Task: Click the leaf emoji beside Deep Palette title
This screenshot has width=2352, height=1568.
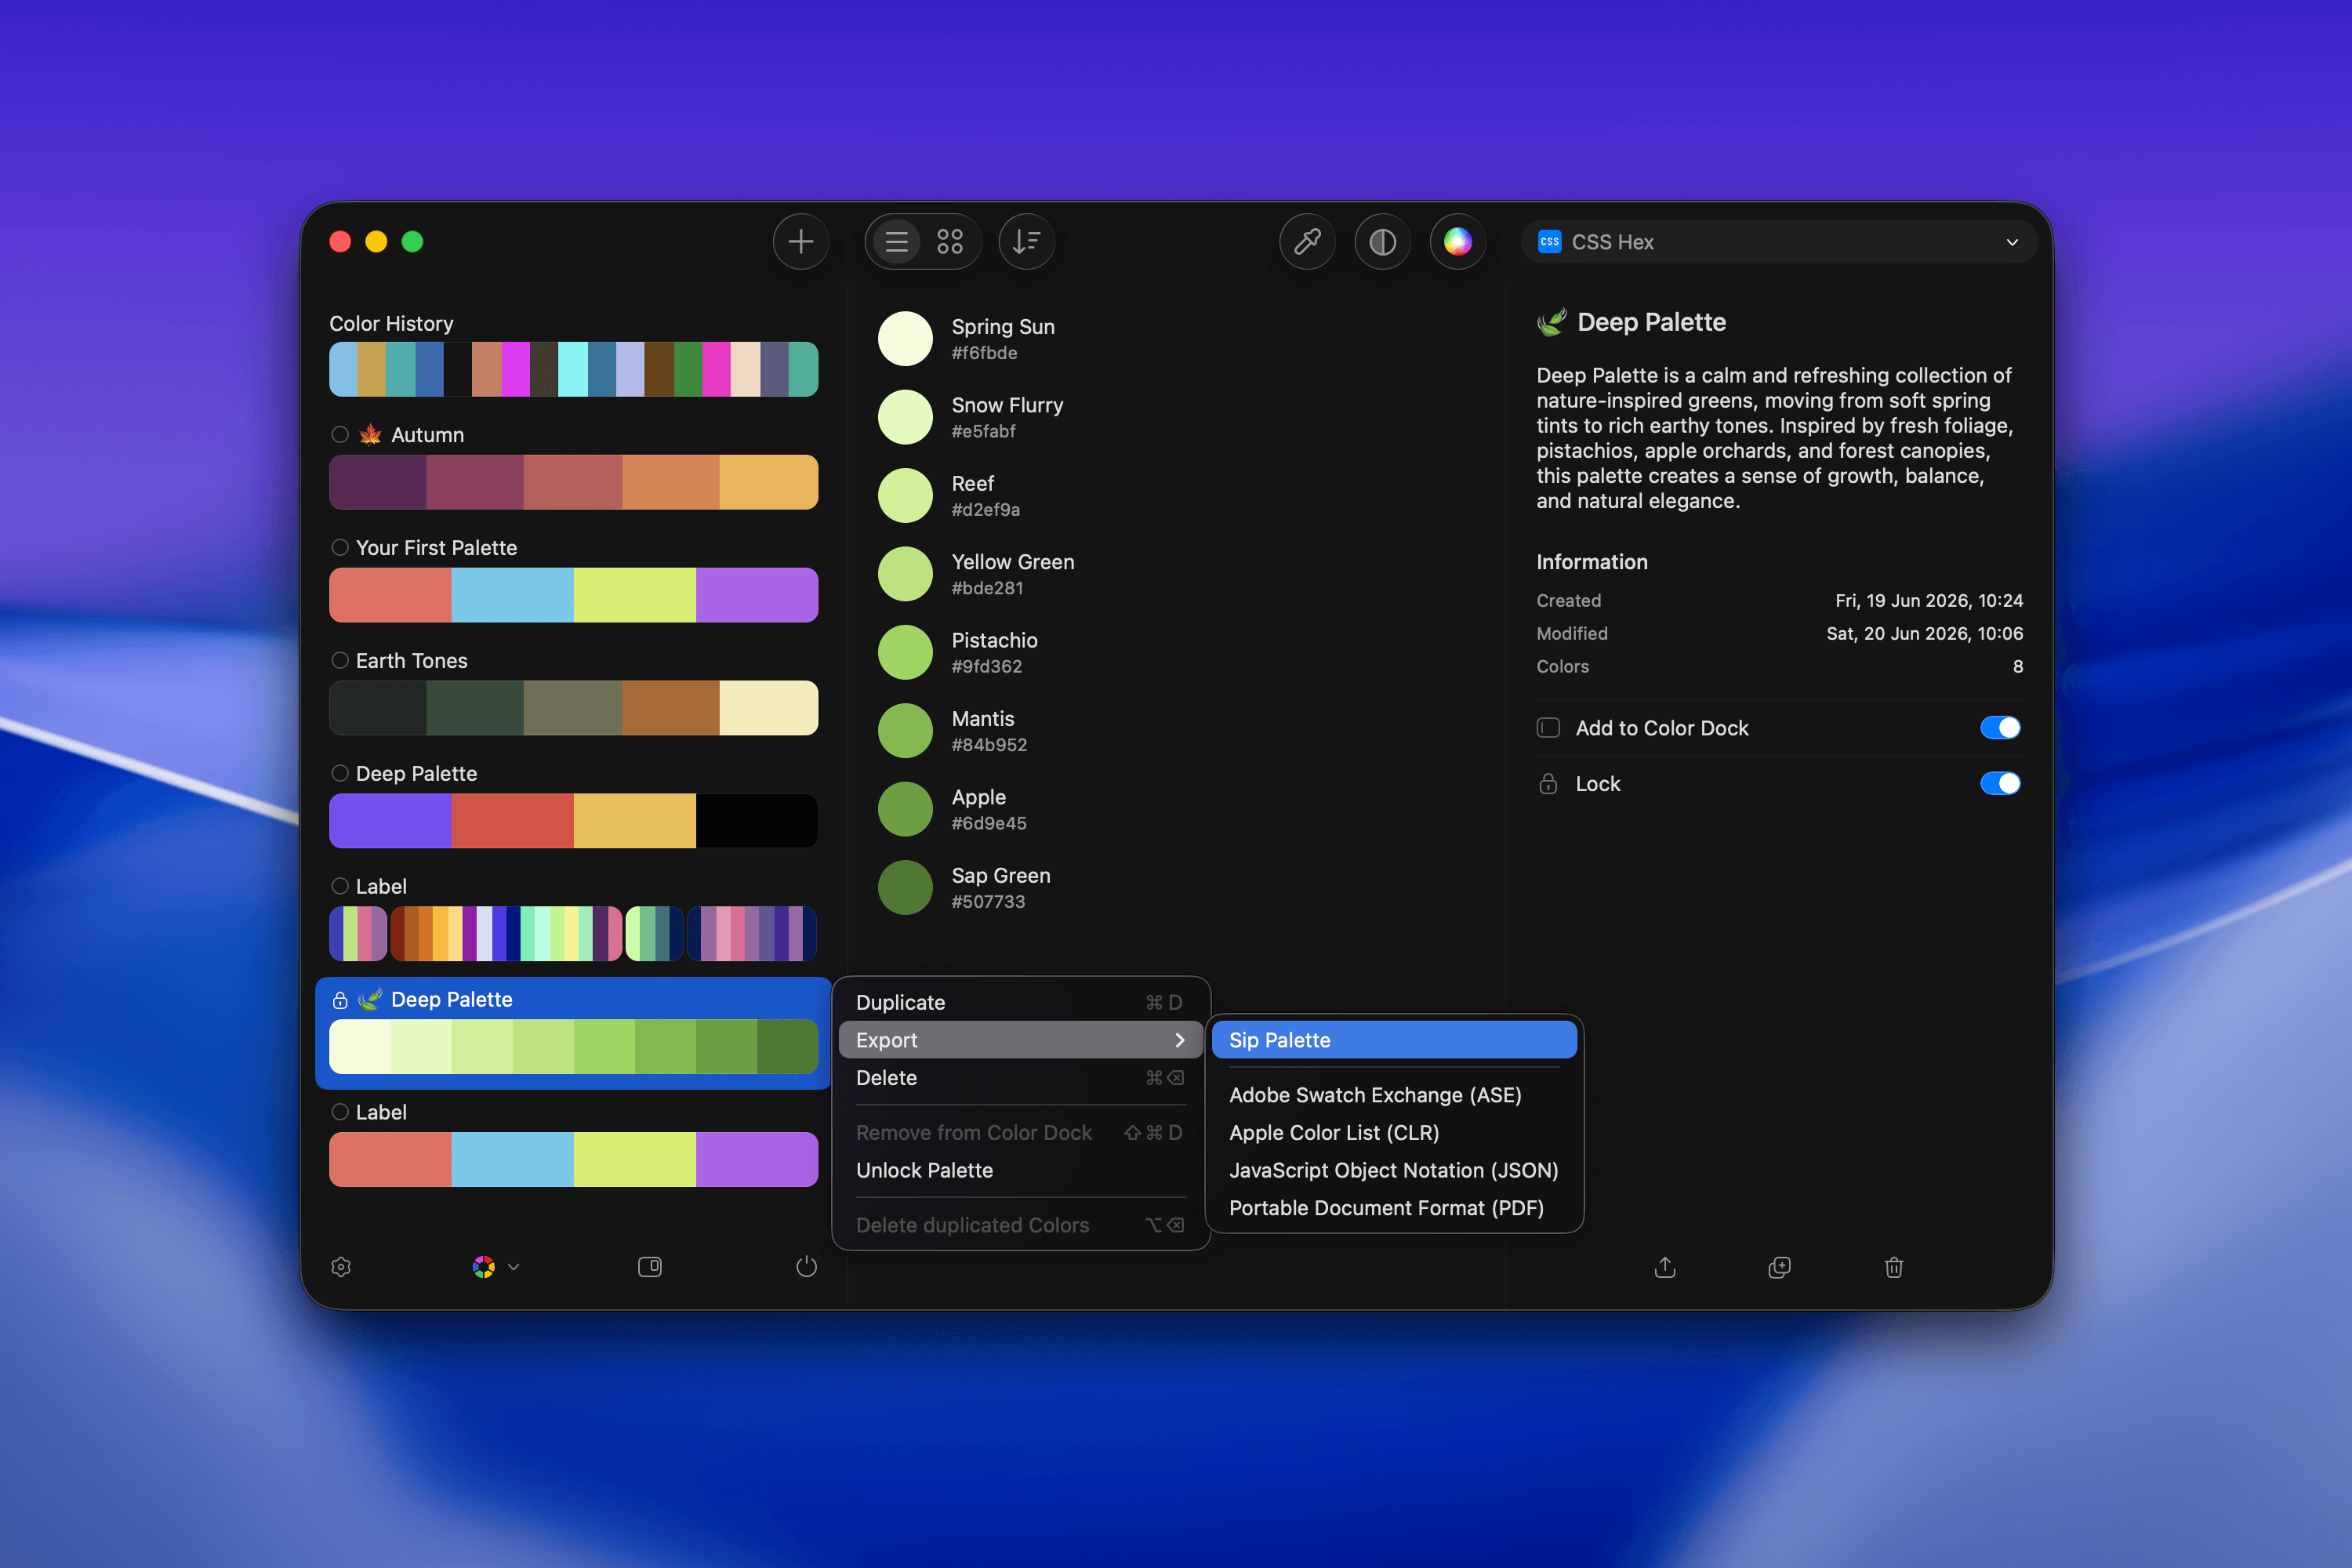Action: click(1552, 322)
